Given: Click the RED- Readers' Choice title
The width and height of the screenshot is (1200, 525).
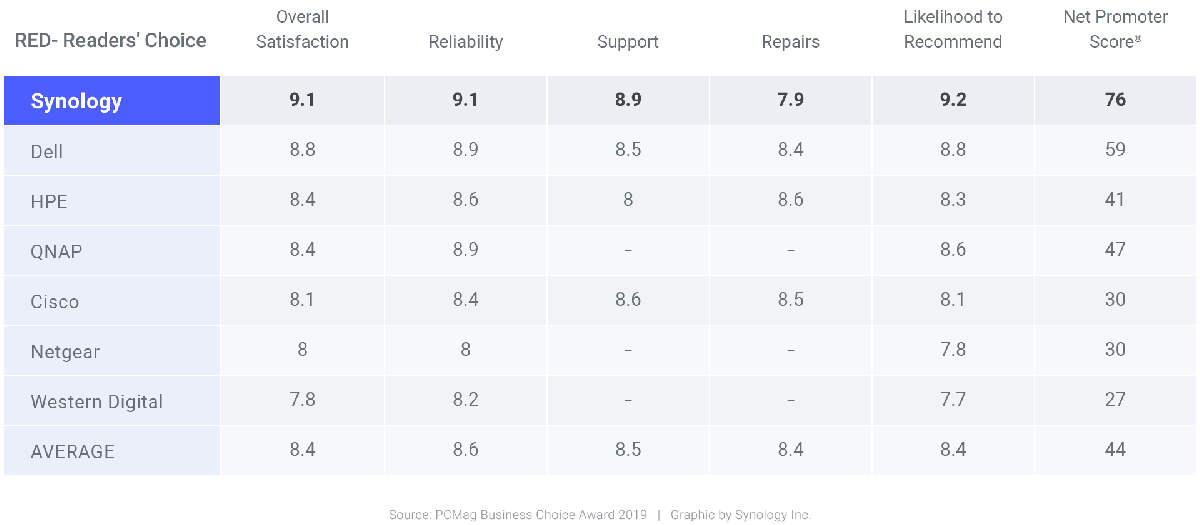Looking at the screenshot, I should click(111, 41).
